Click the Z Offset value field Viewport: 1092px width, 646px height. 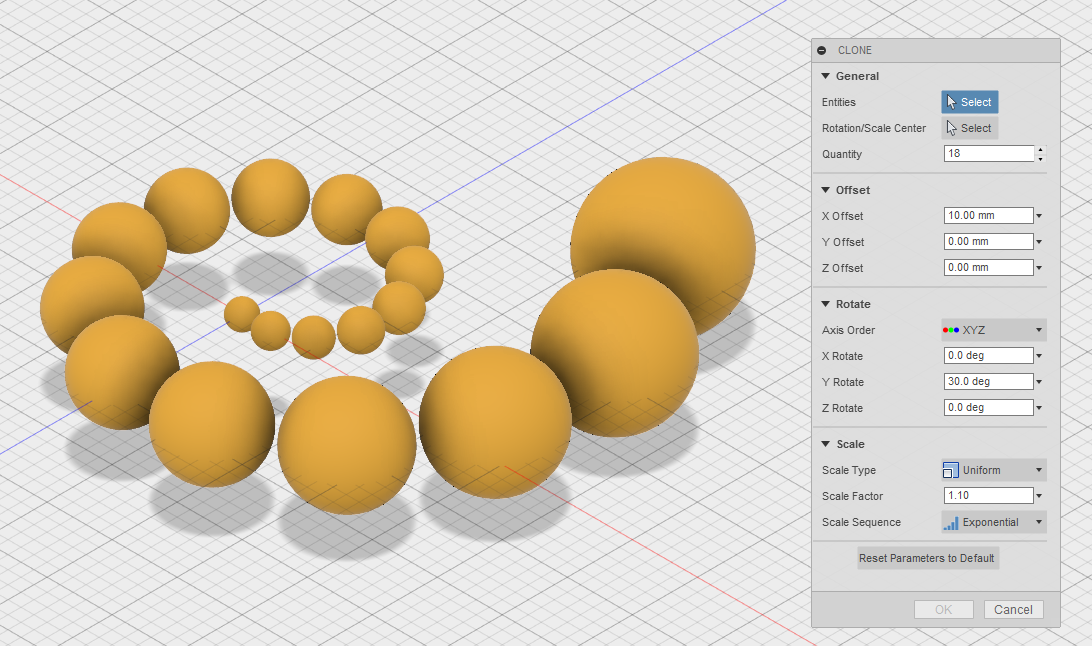[988, 267]
